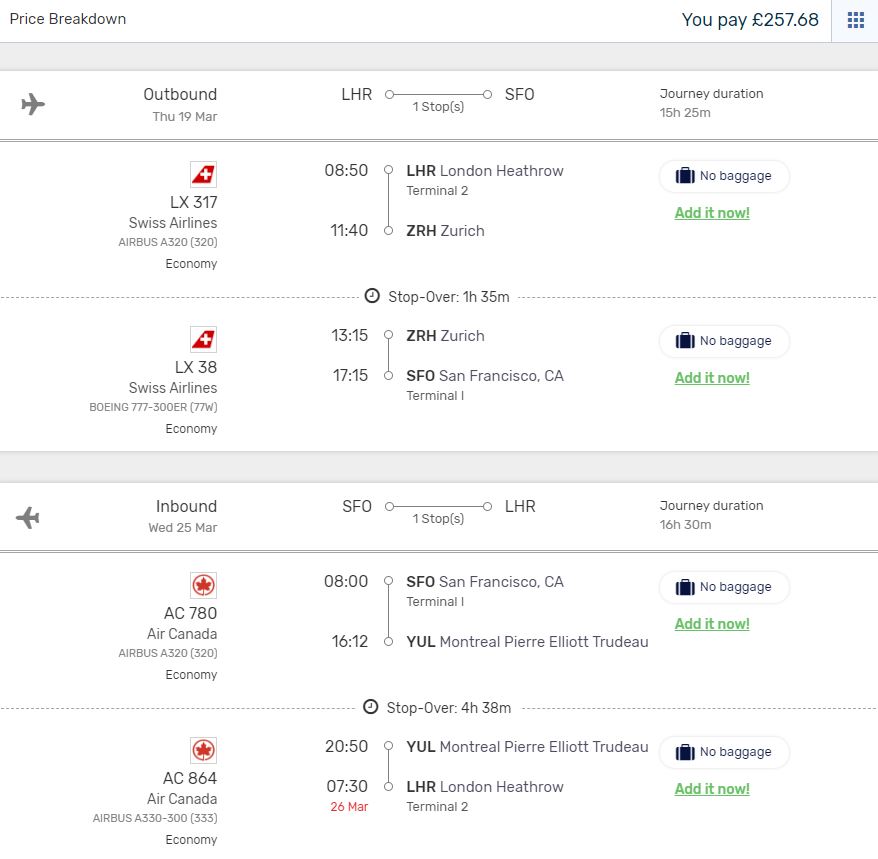Click the Swiss Airlines logo on flight LX 317
This screenshot has width=878, height=859.
203,173
